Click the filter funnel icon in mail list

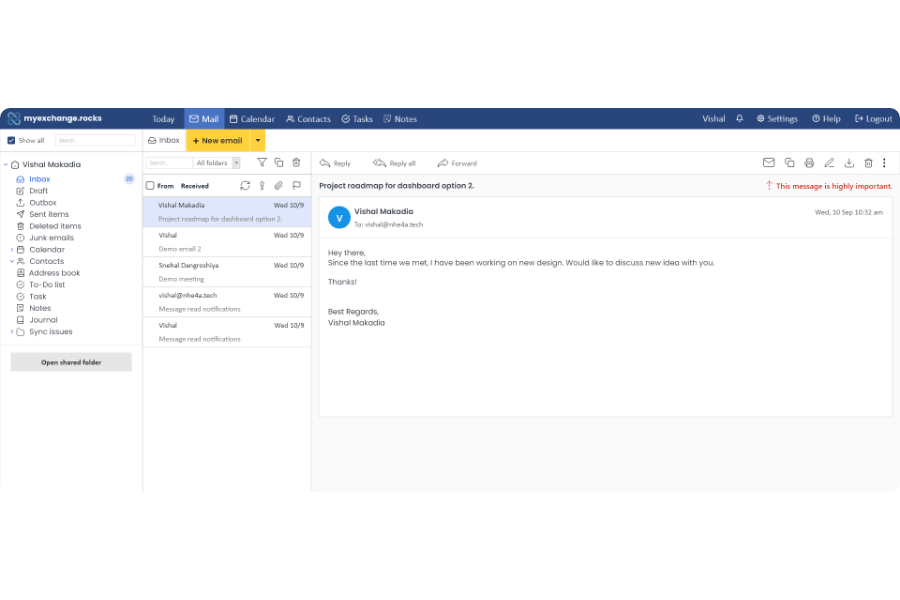click(262, 162)
